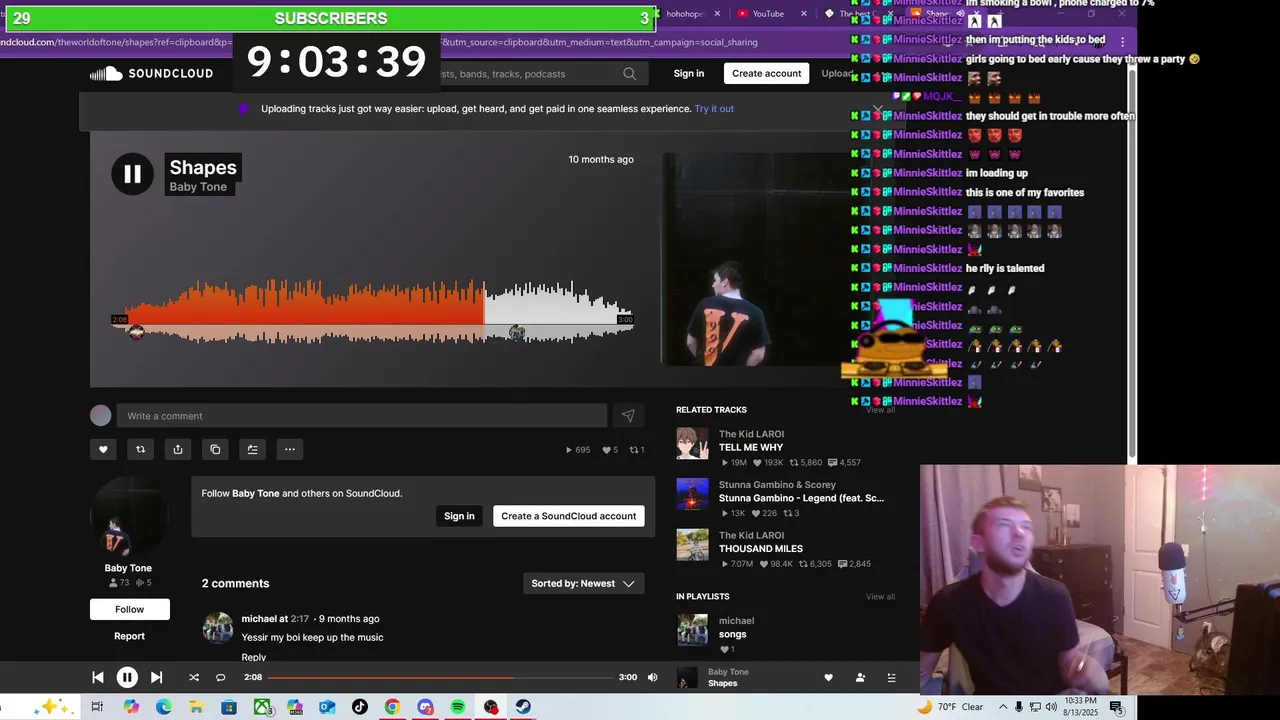Open Spotify from the taskbar
1280x720 pixels.
point(458,707)
